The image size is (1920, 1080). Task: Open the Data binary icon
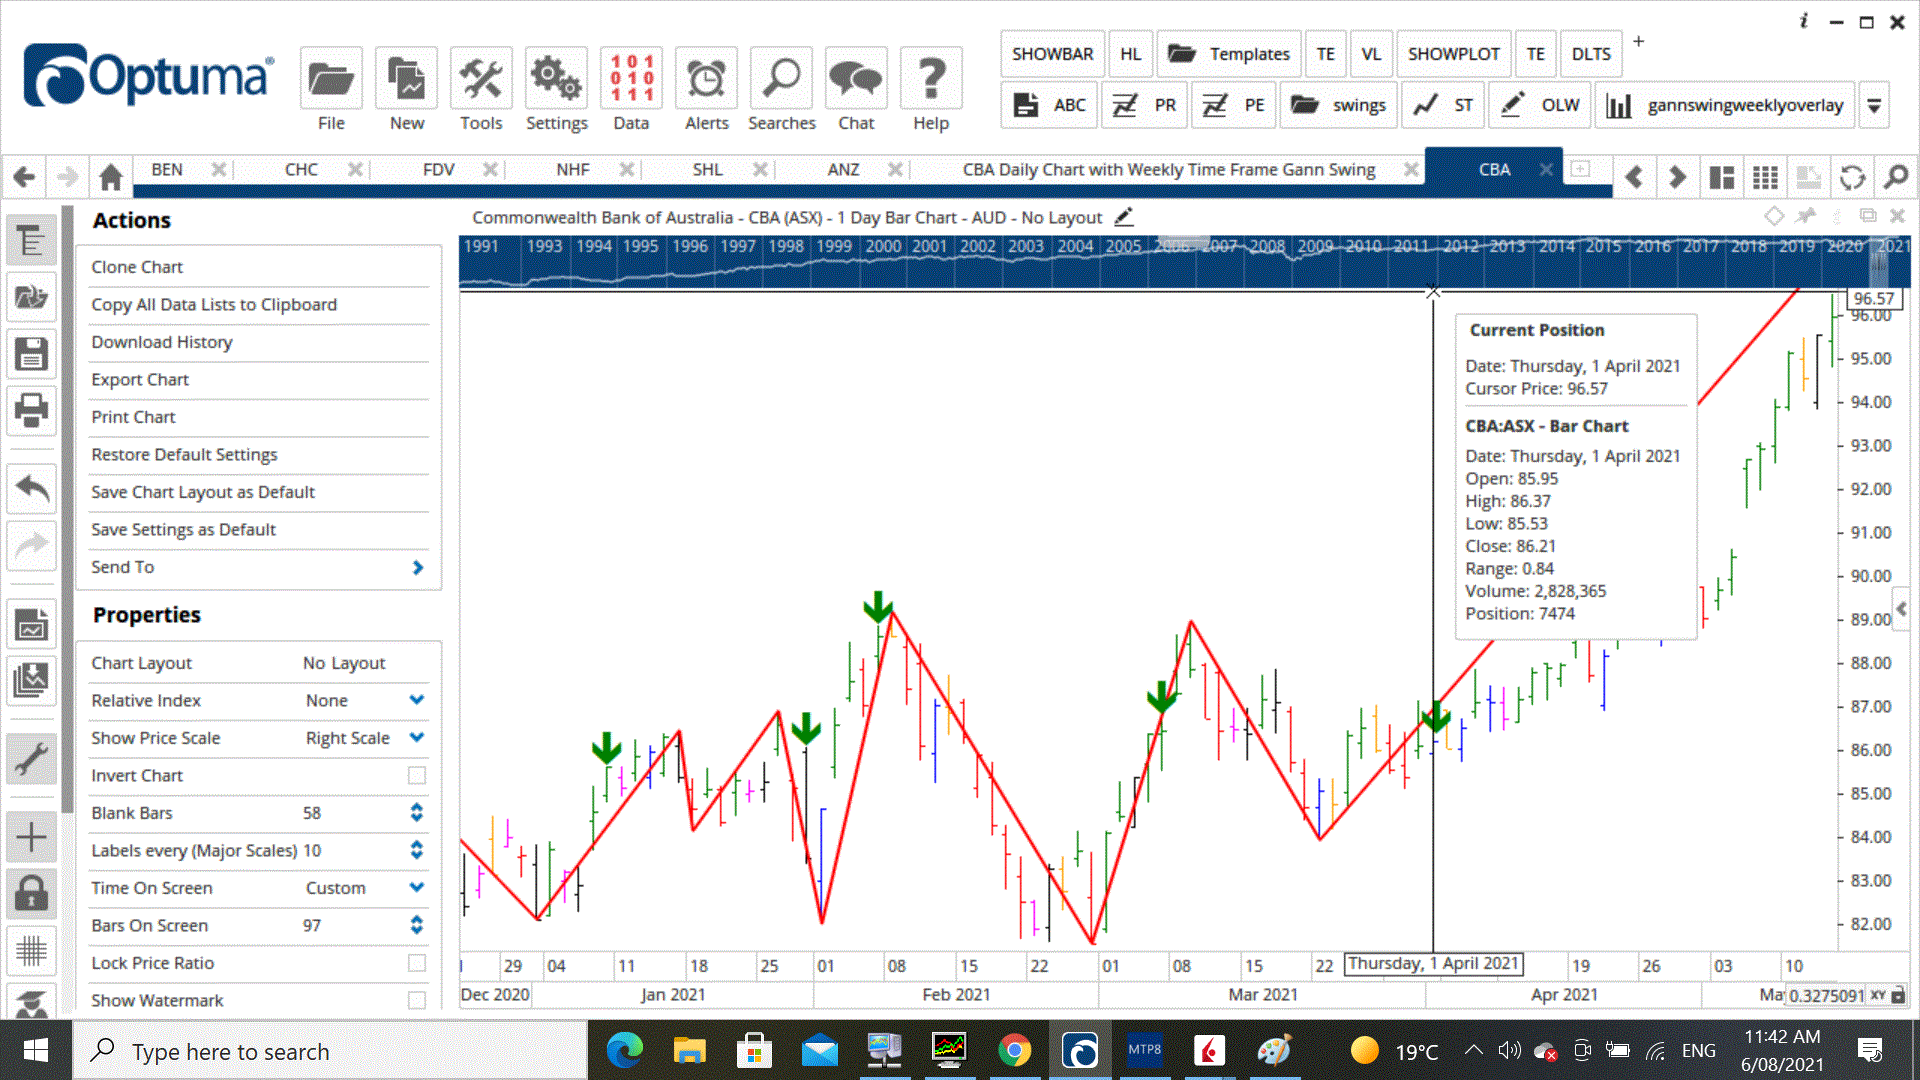pos(631,78)
